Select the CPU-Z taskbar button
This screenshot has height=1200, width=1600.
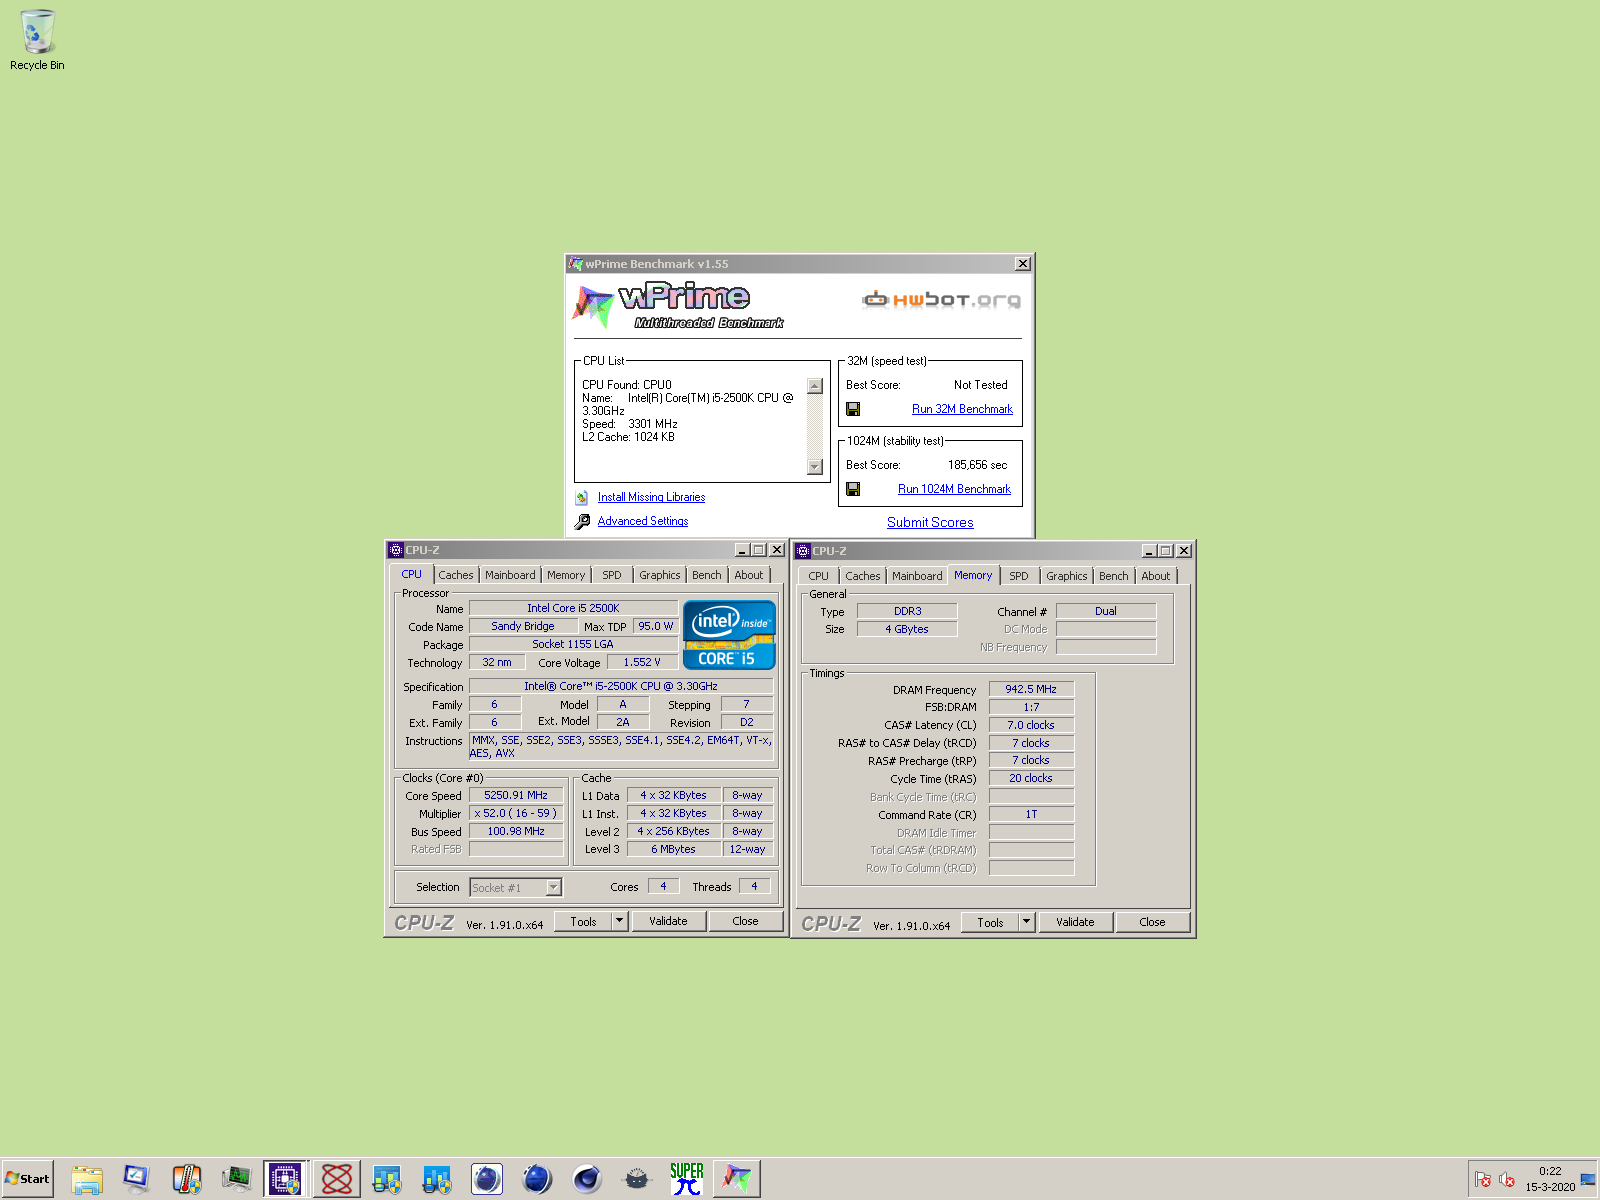click(x=286, y=1179)
